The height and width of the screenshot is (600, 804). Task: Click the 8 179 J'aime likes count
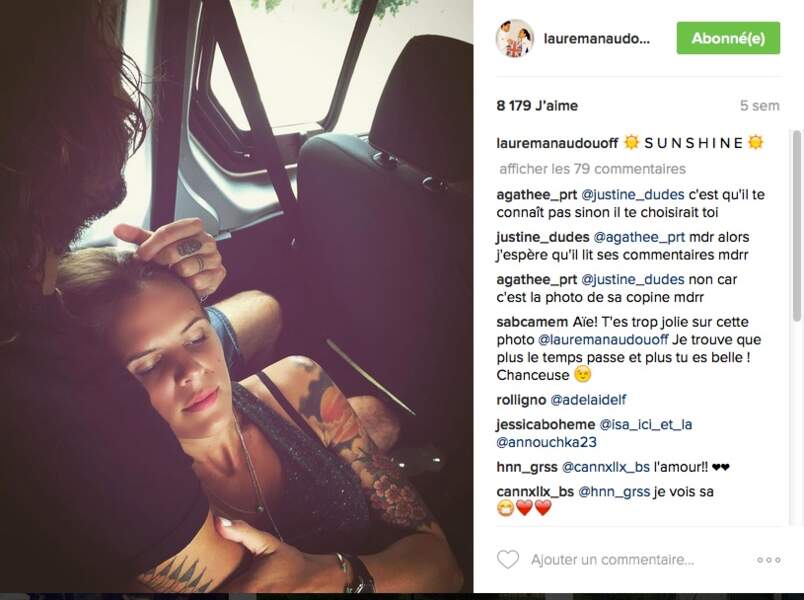pyautogui.click(x=537, y=106)
